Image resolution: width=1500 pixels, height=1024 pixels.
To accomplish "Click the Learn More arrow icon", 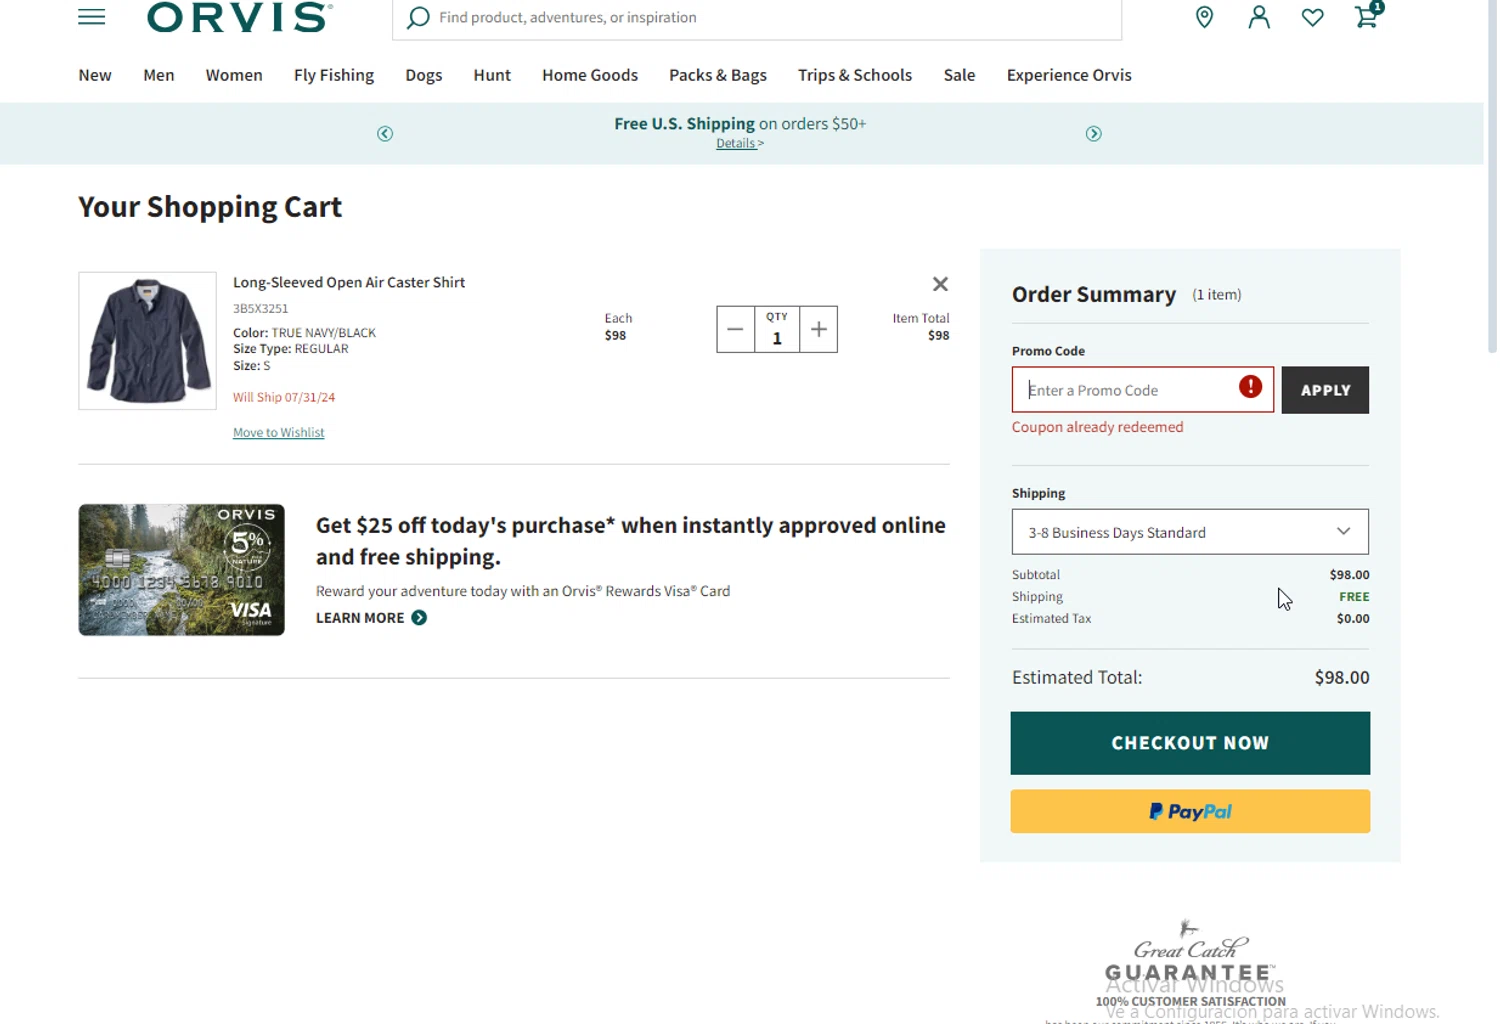I will point(419,618).
